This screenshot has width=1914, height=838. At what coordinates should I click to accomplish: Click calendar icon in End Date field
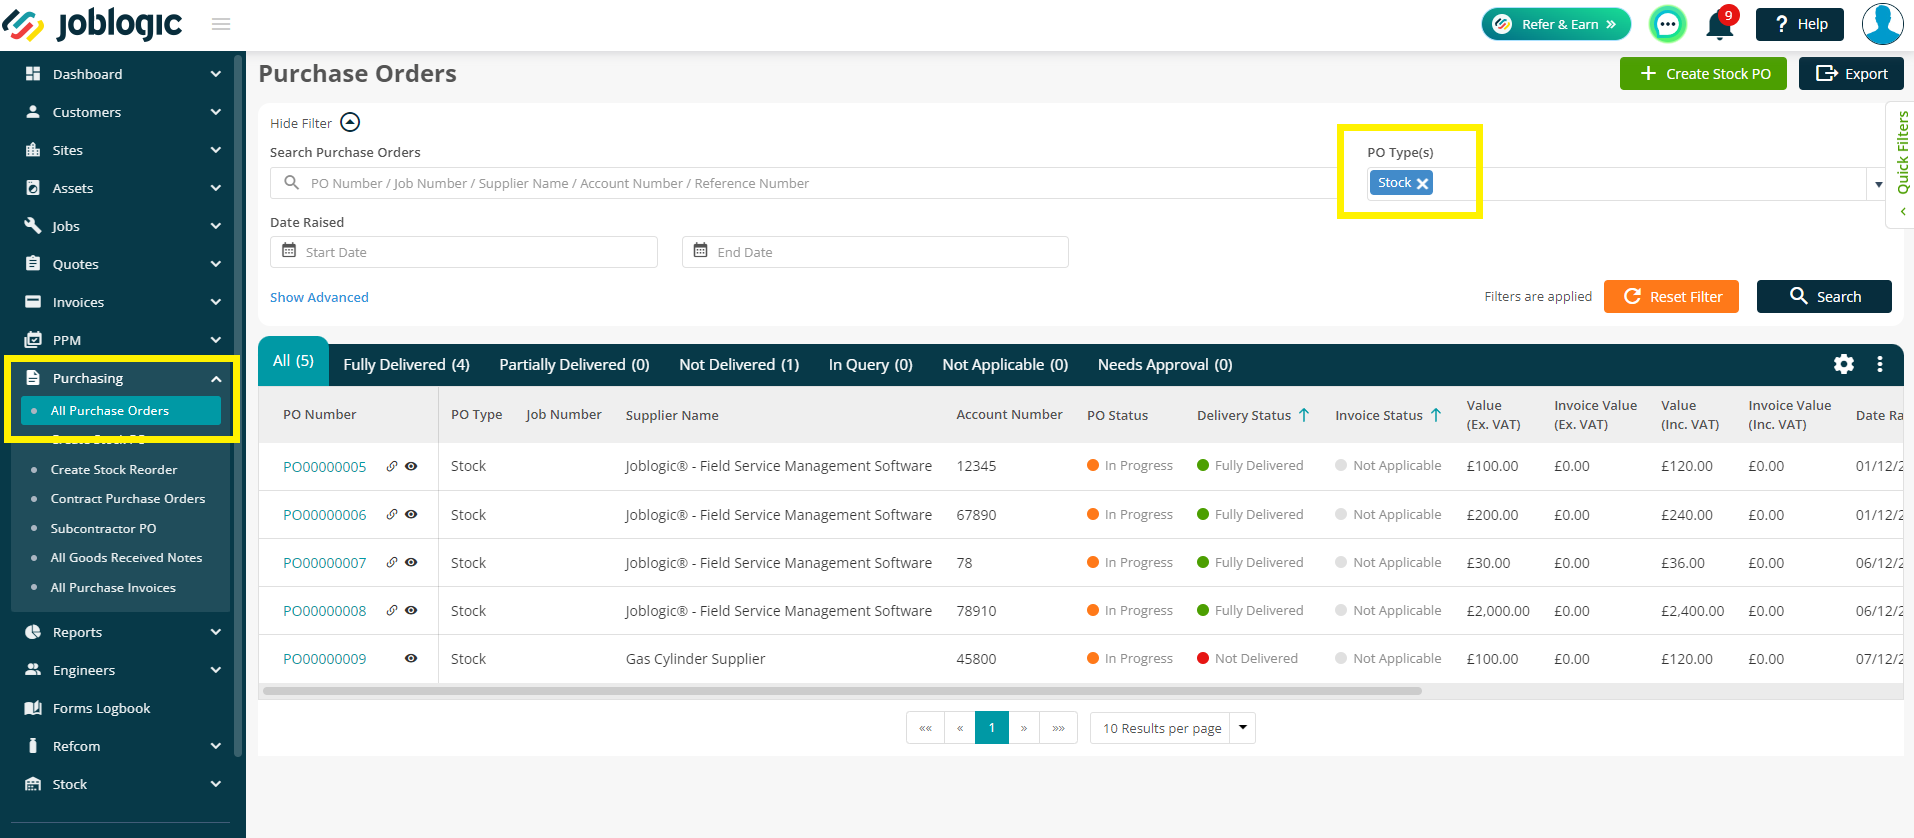[700, 251]
